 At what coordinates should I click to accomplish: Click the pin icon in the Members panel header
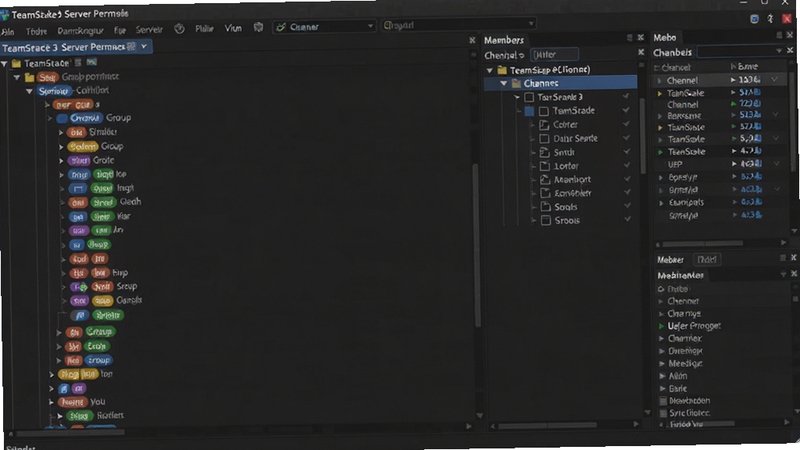tap(630, 38)
